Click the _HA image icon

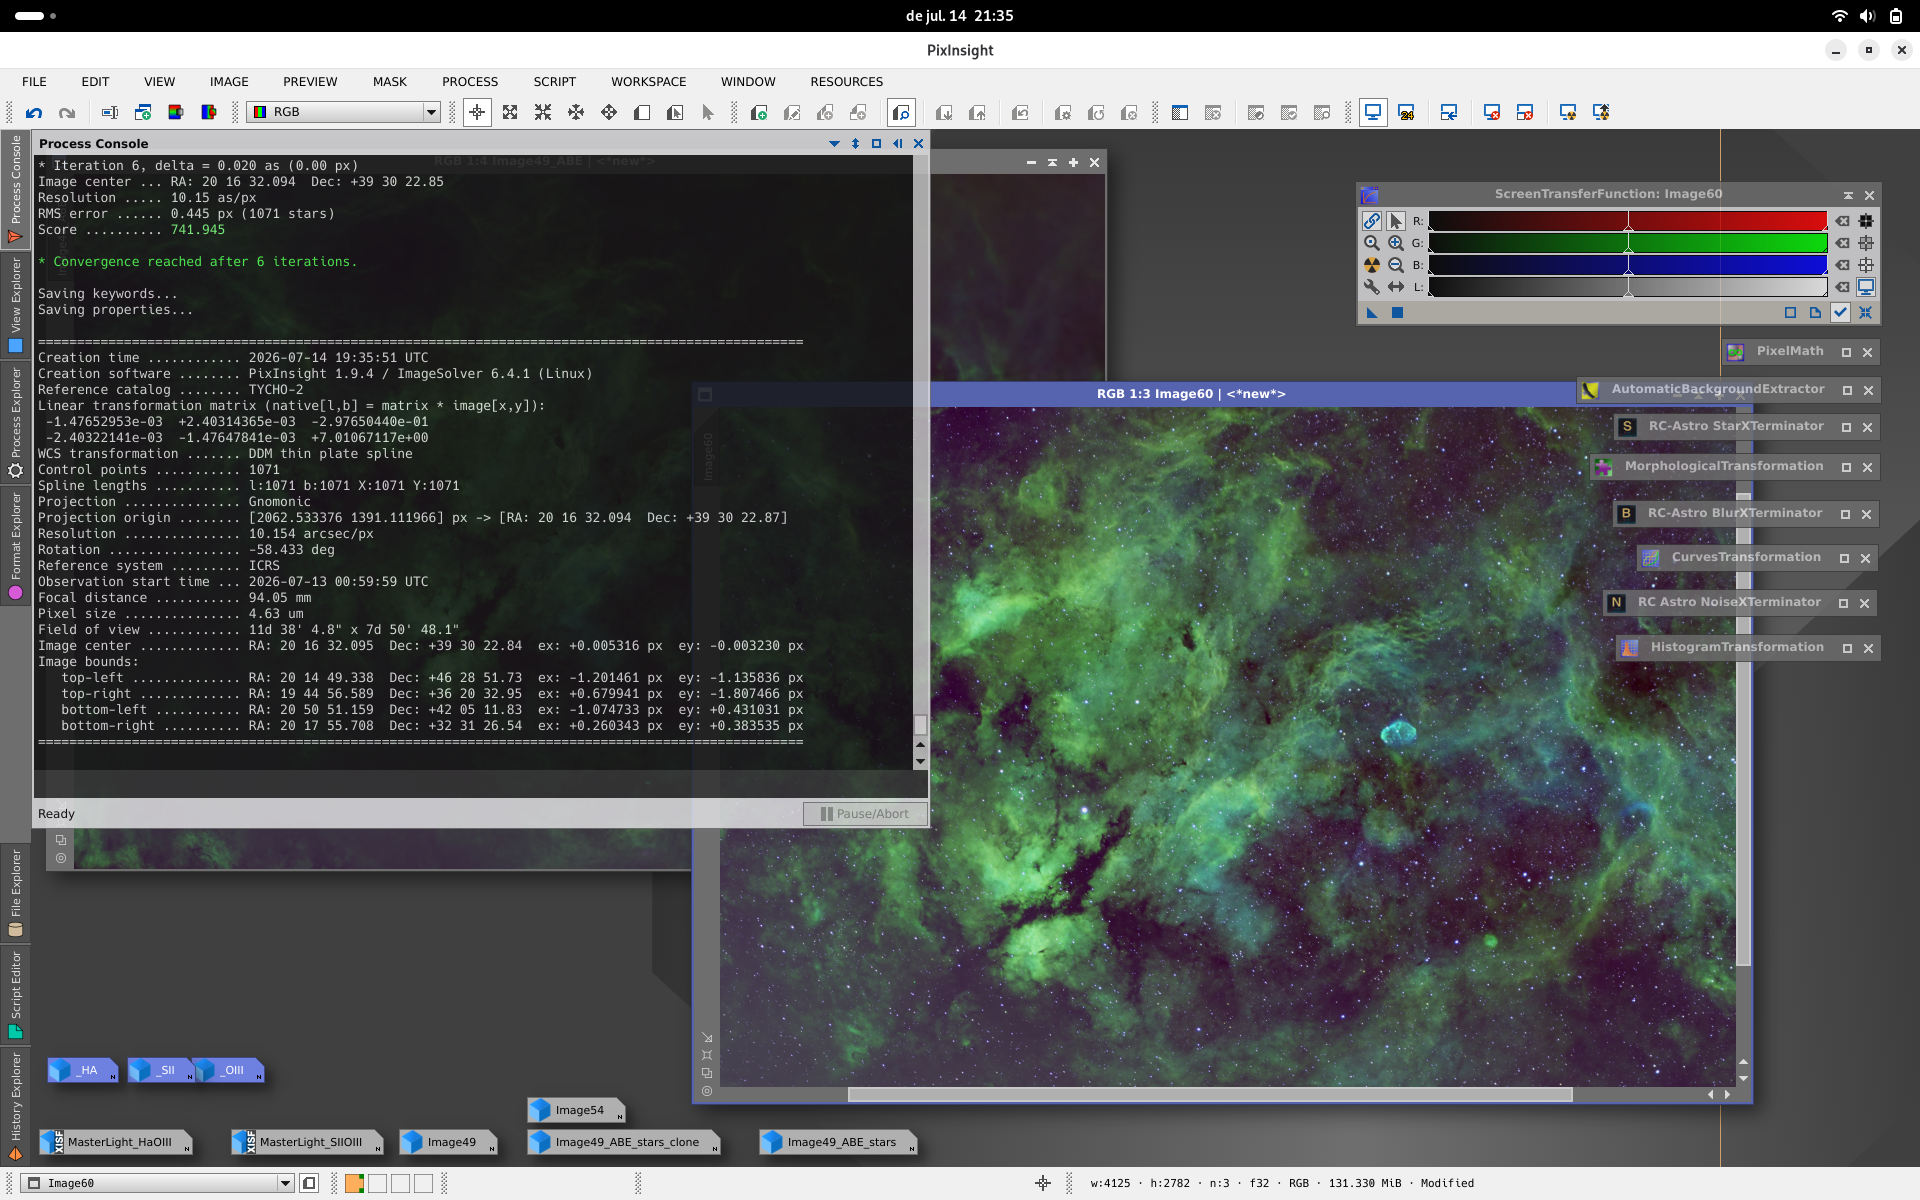[82, 1070]
